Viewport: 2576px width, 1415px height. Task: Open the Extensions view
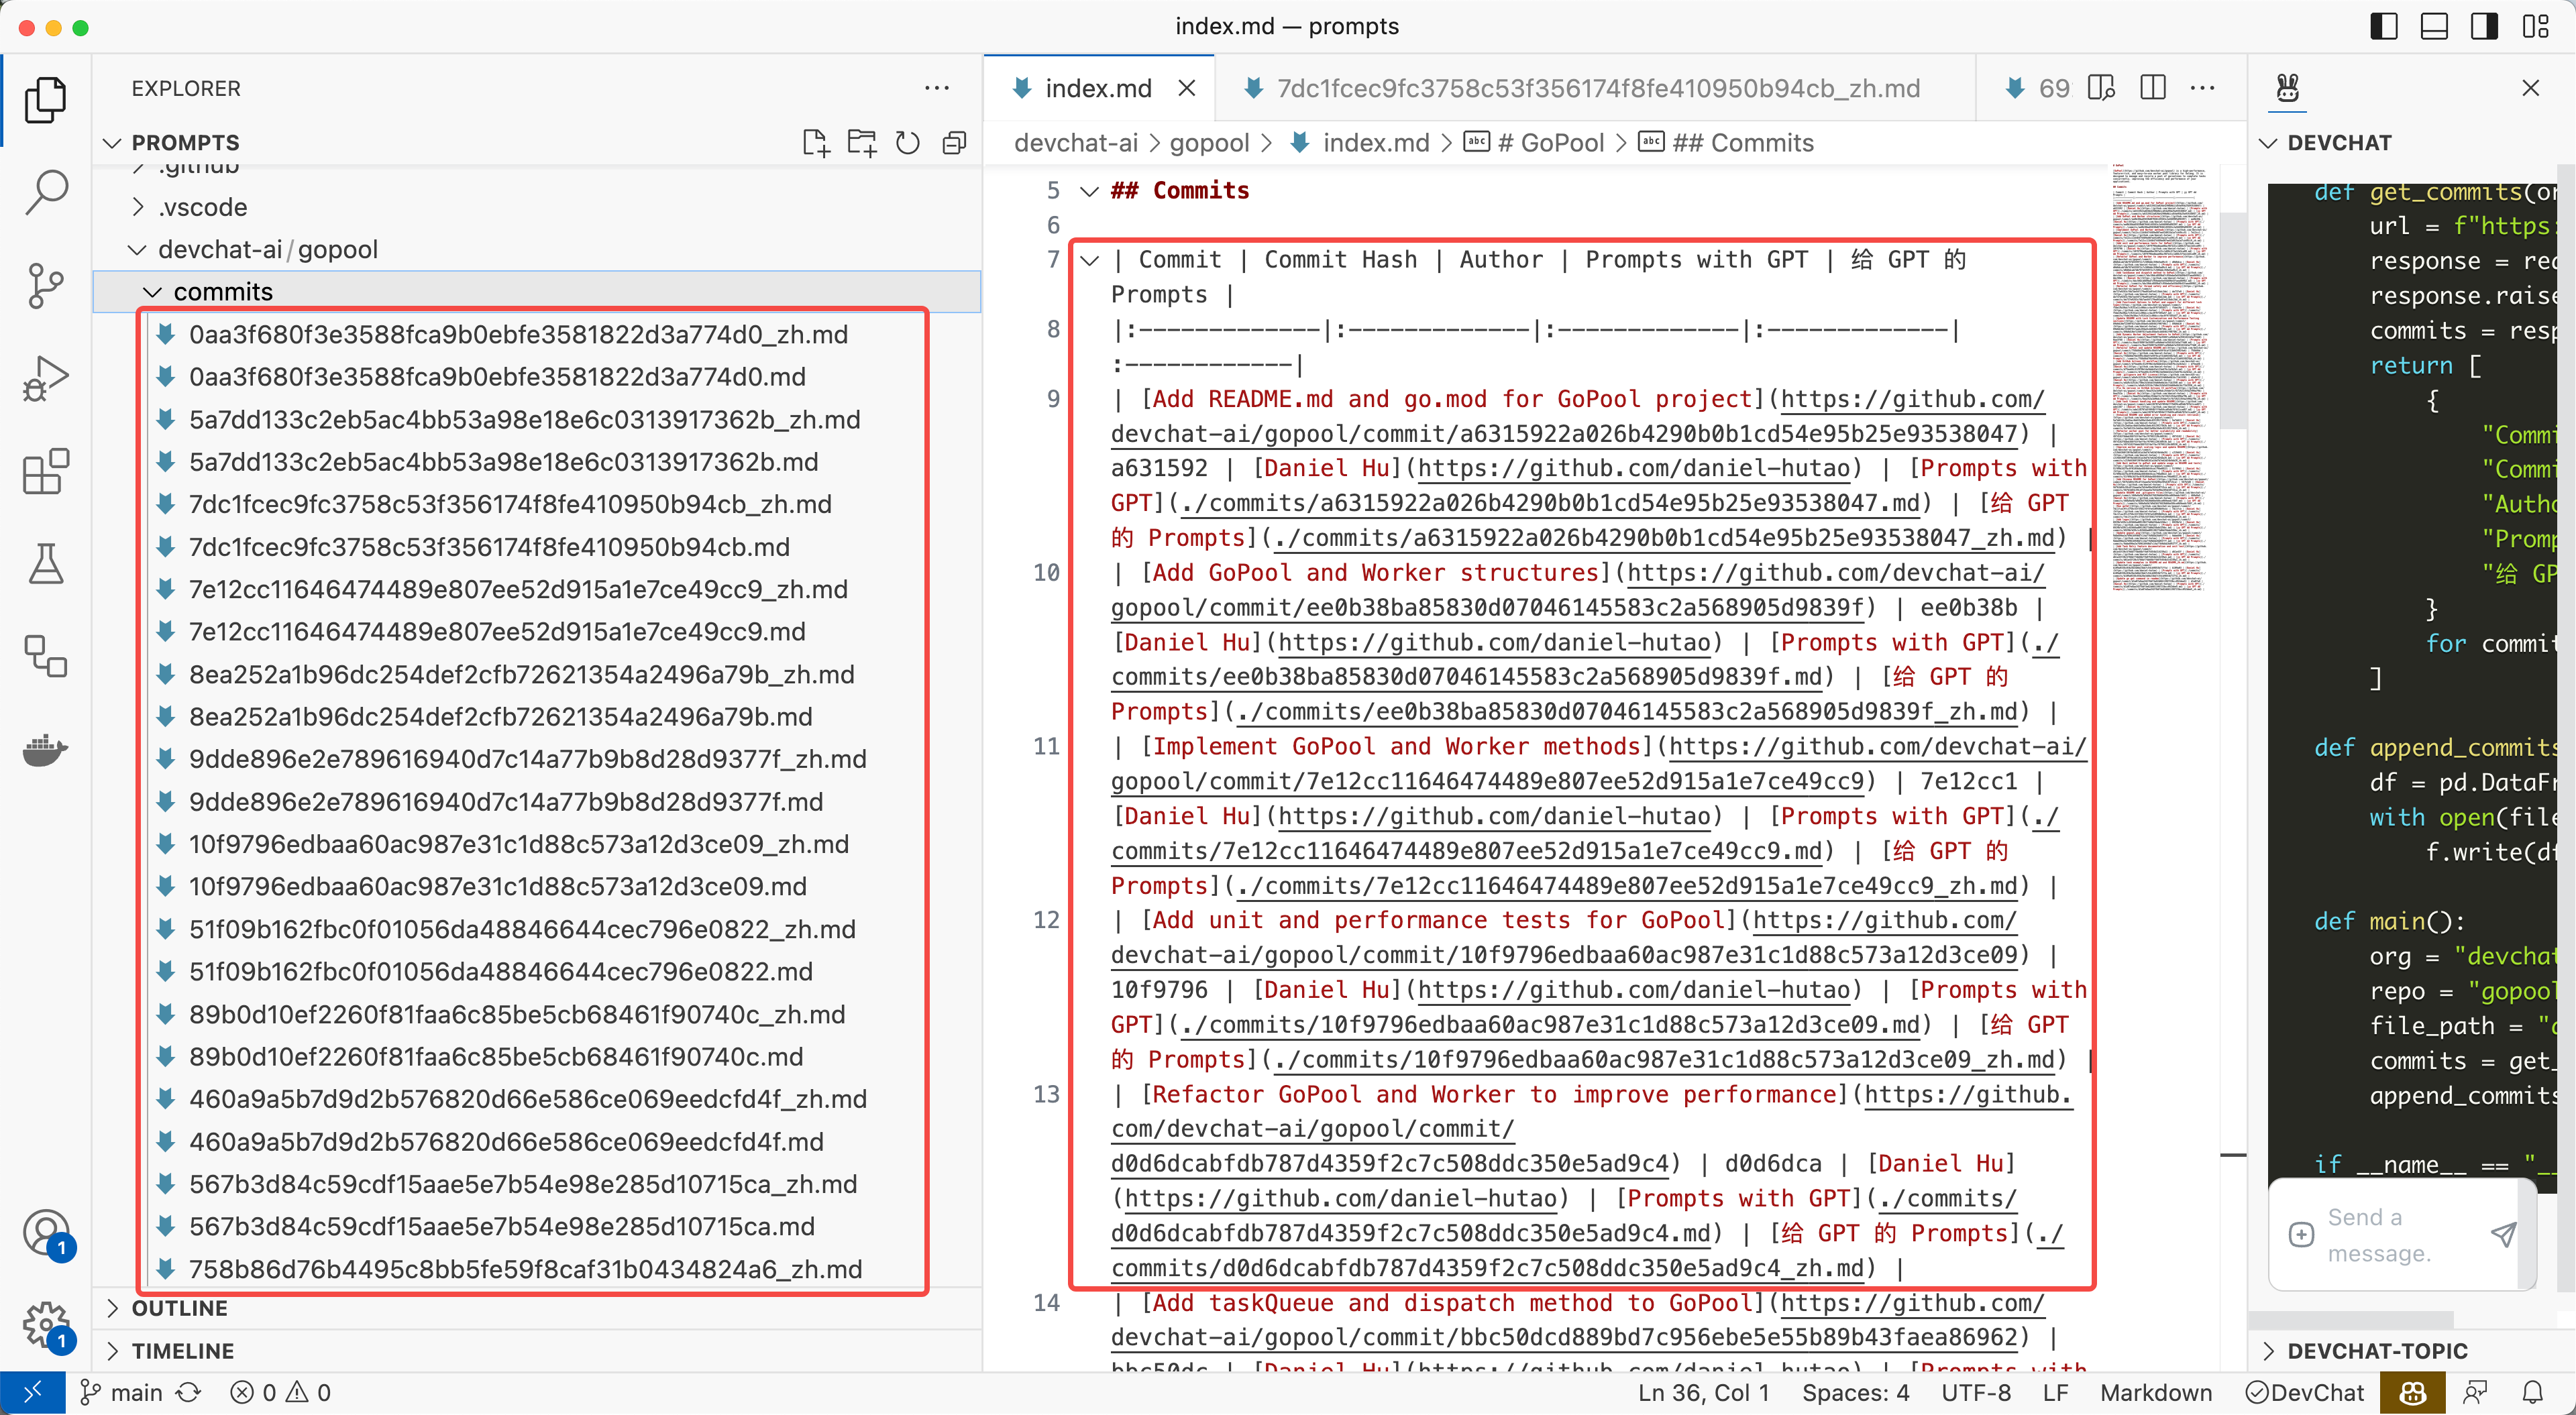click(x=46, y=471)
